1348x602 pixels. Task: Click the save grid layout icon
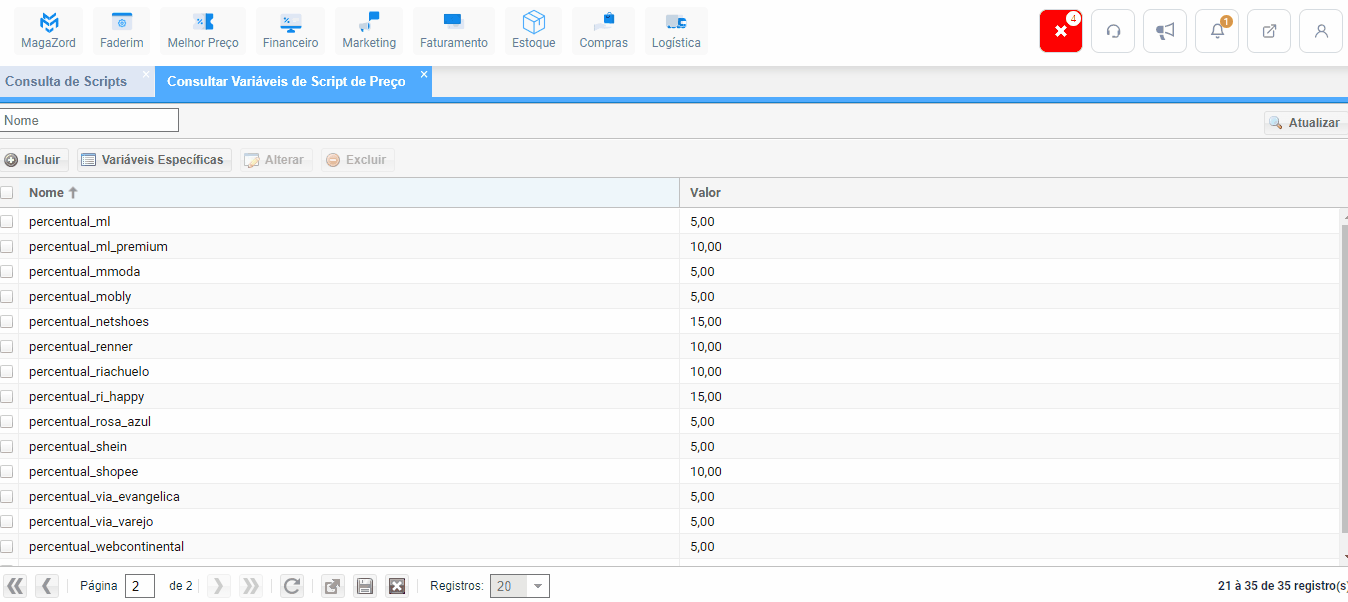pyautogui.click(x=365, y=586)
